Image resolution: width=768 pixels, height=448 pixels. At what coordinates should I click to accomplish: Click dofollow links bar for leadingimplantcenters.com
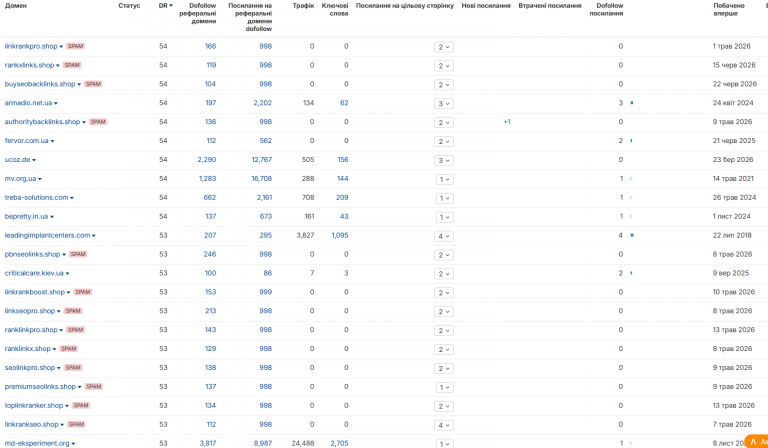pyautogui.click(x=632, y=236)
